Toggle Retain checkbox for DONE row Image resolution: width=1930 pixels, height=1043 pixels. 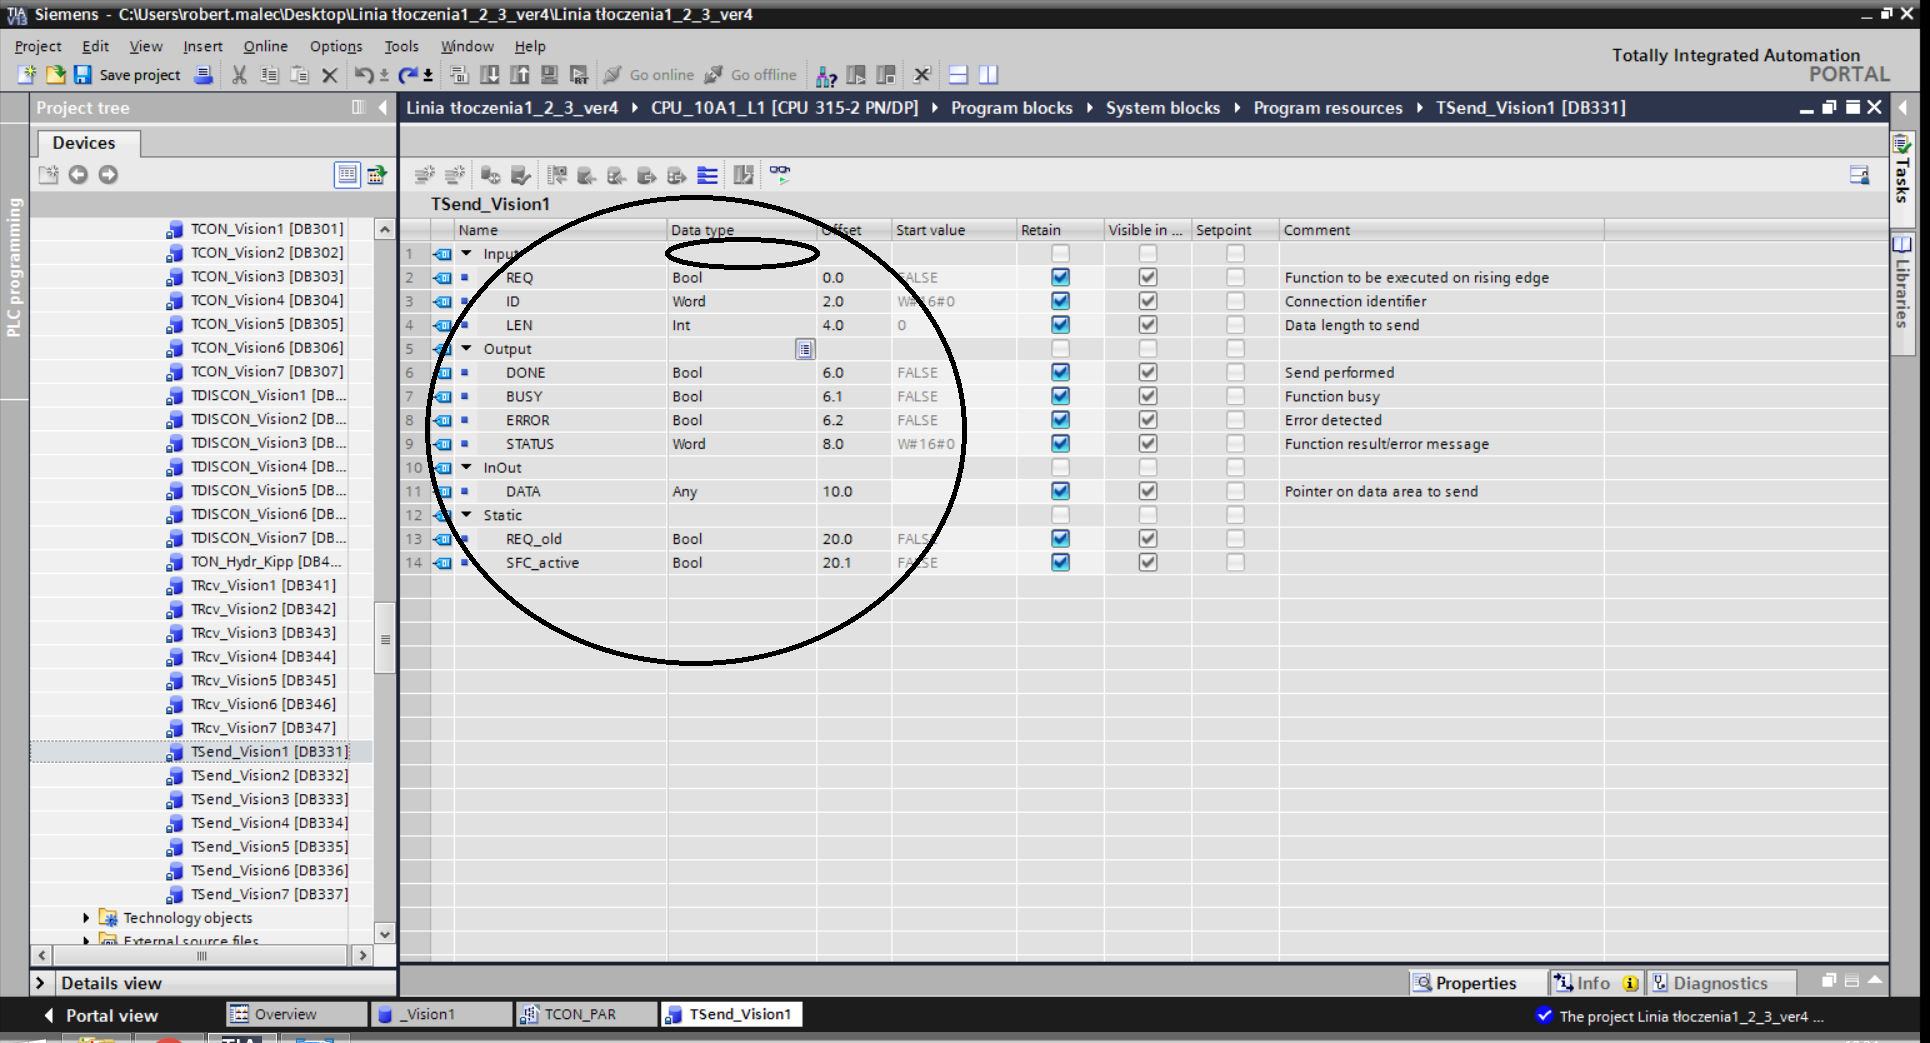click(x=1060, y=372)
